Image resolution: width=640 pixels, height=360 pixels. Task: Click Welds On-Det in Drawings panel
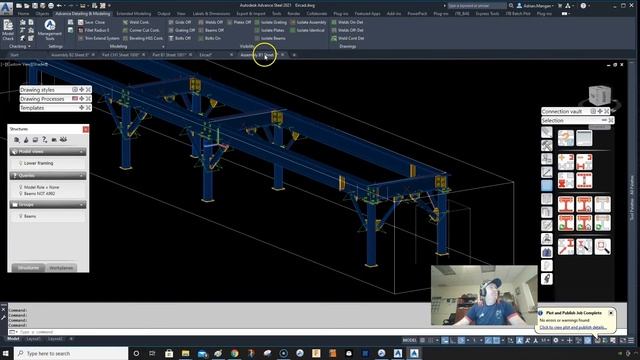pos(347,22)
